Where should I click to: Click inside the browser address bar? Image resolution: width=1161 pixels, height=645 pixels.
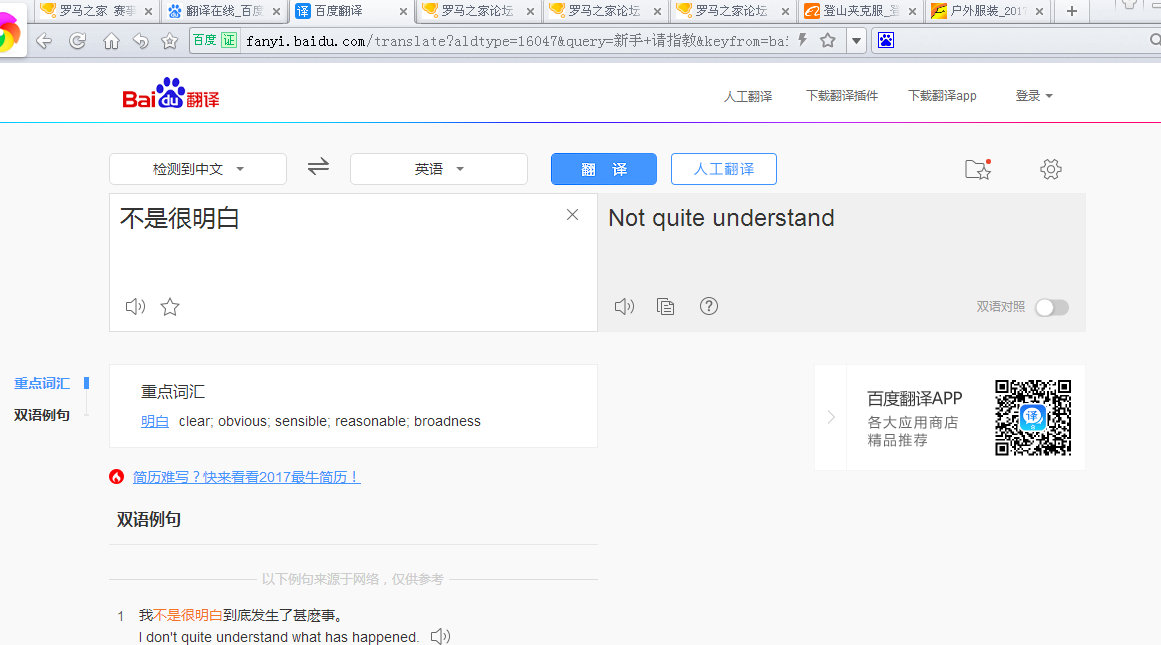pyautogui.click(x=500, y=42)
